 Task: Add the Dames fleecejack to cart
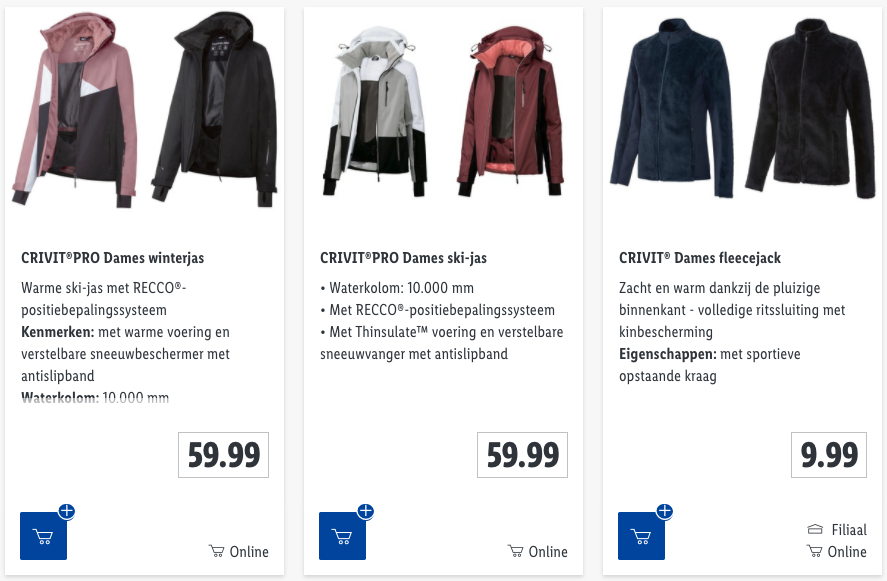tap(642, 536)
